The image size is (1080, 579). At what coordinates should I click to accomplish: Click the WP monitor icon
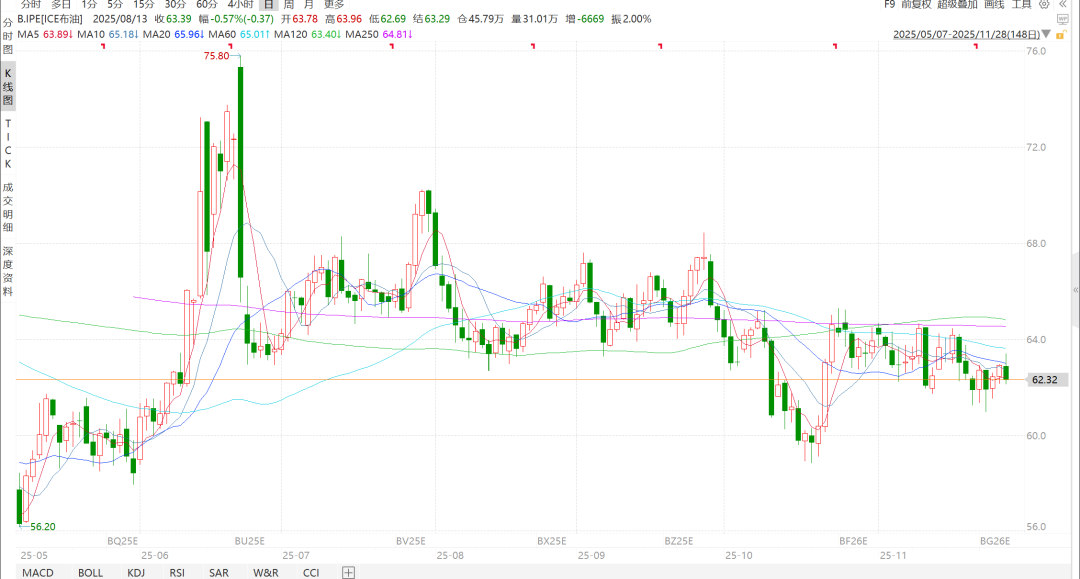[1062, 19]
